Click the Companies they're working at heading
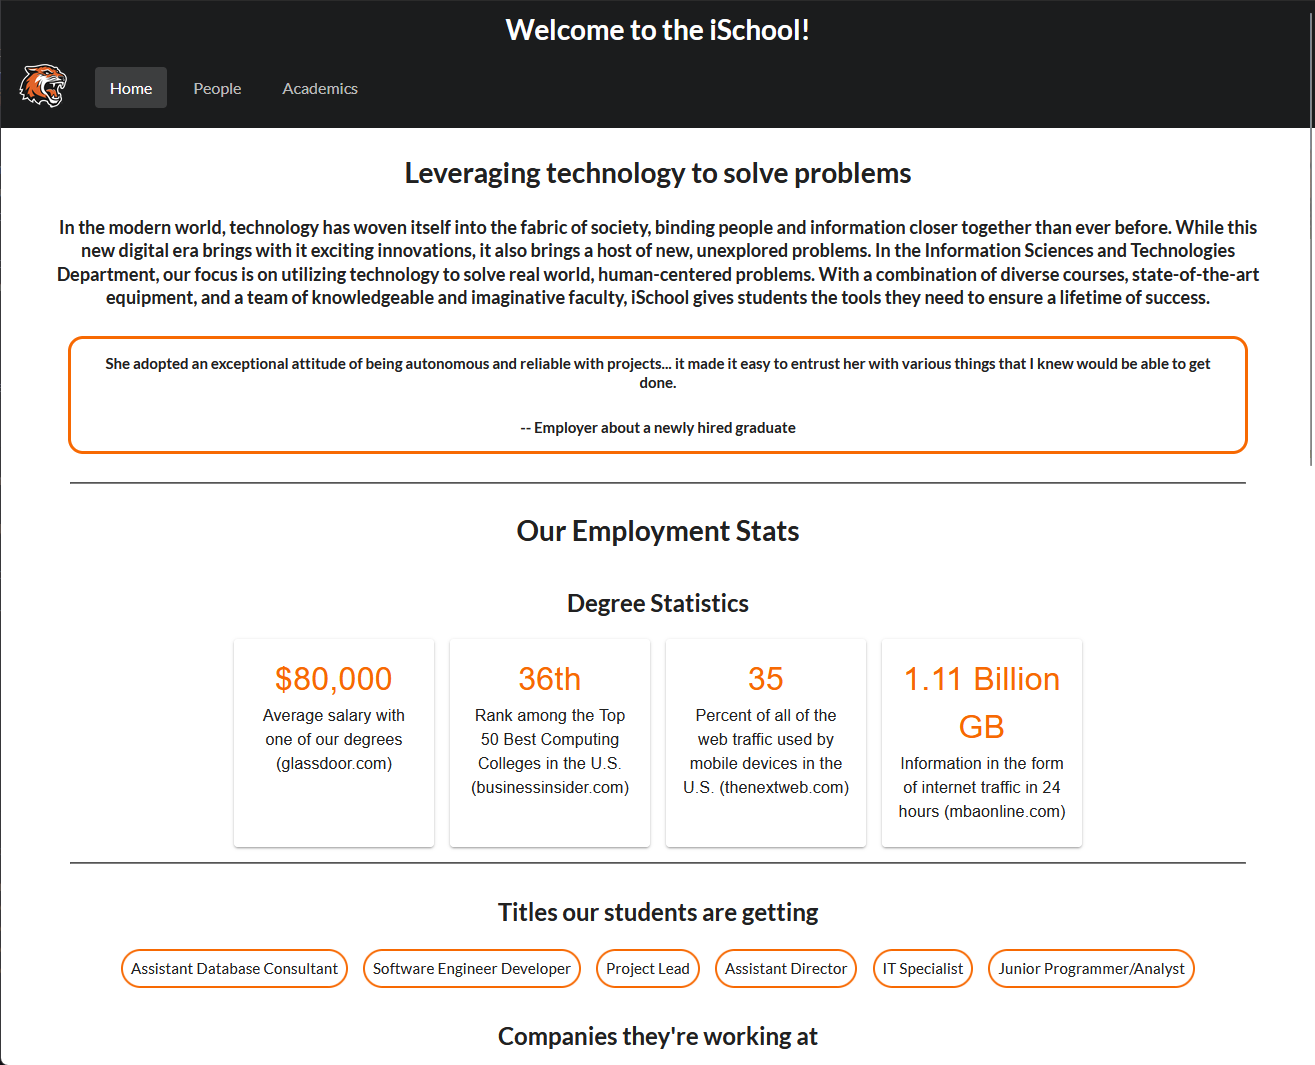 tap(657, 1036)
